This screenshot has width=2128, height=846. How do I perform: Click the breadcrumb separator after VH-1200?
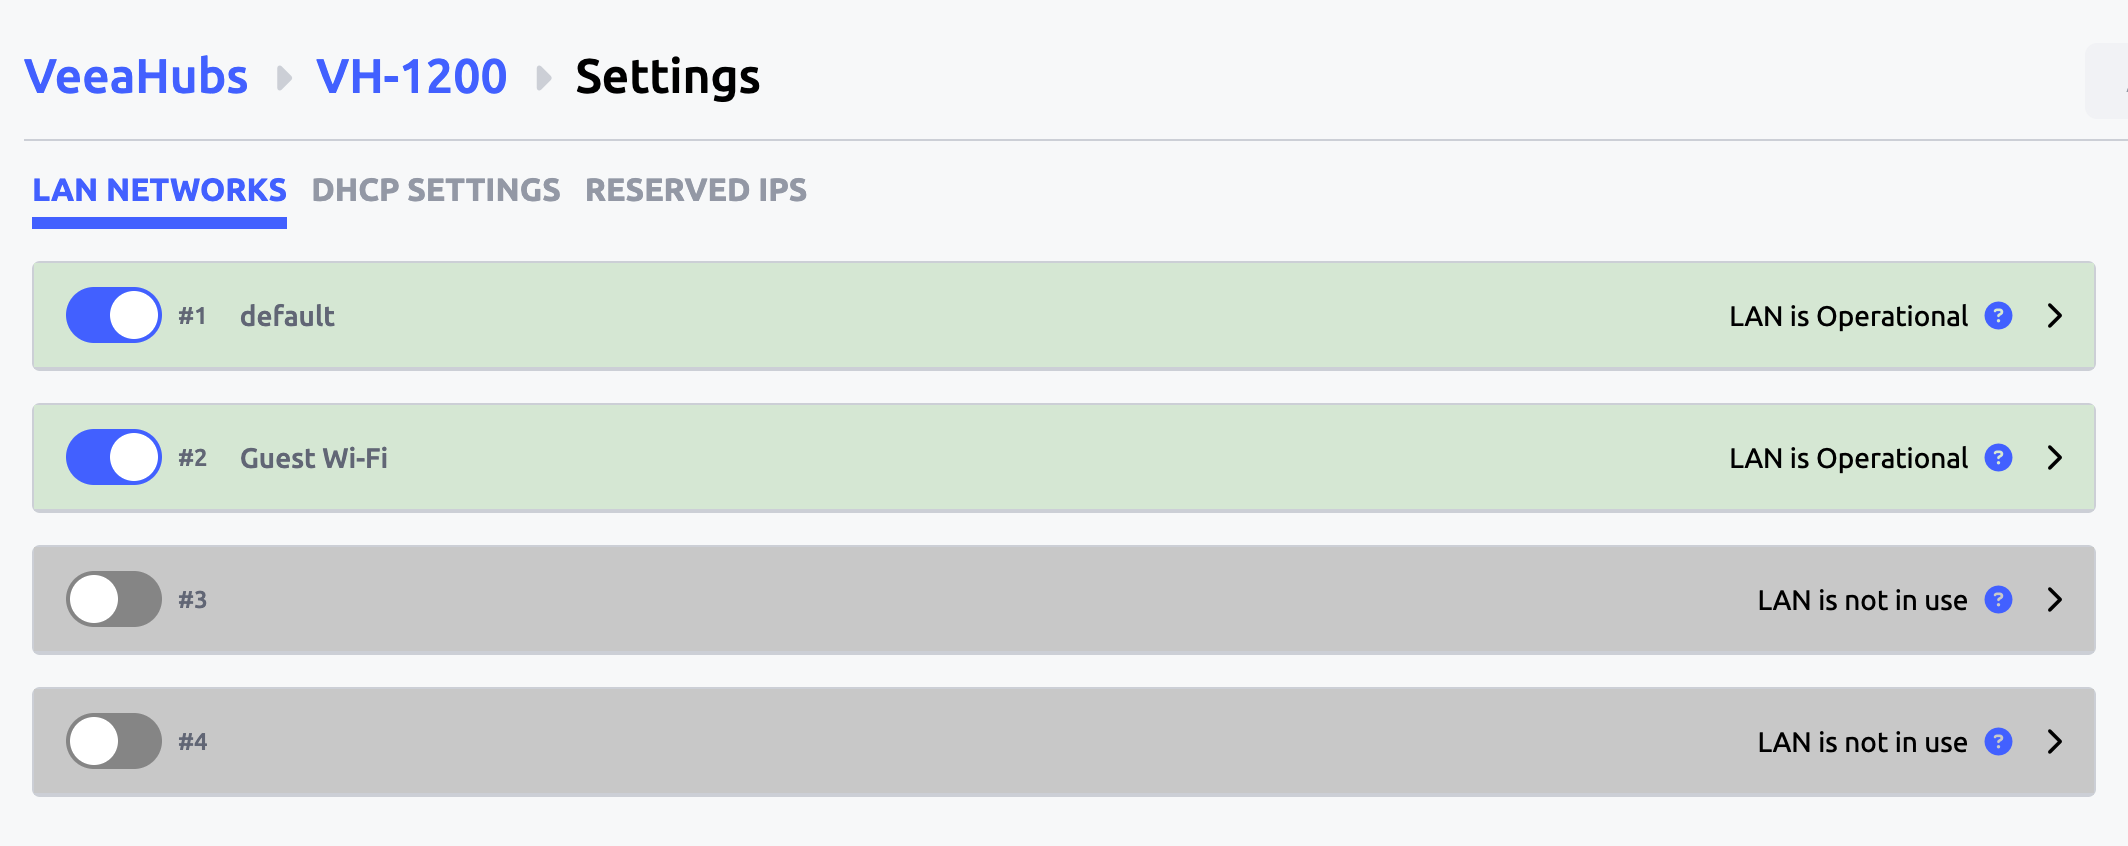[x=543, y=77]
